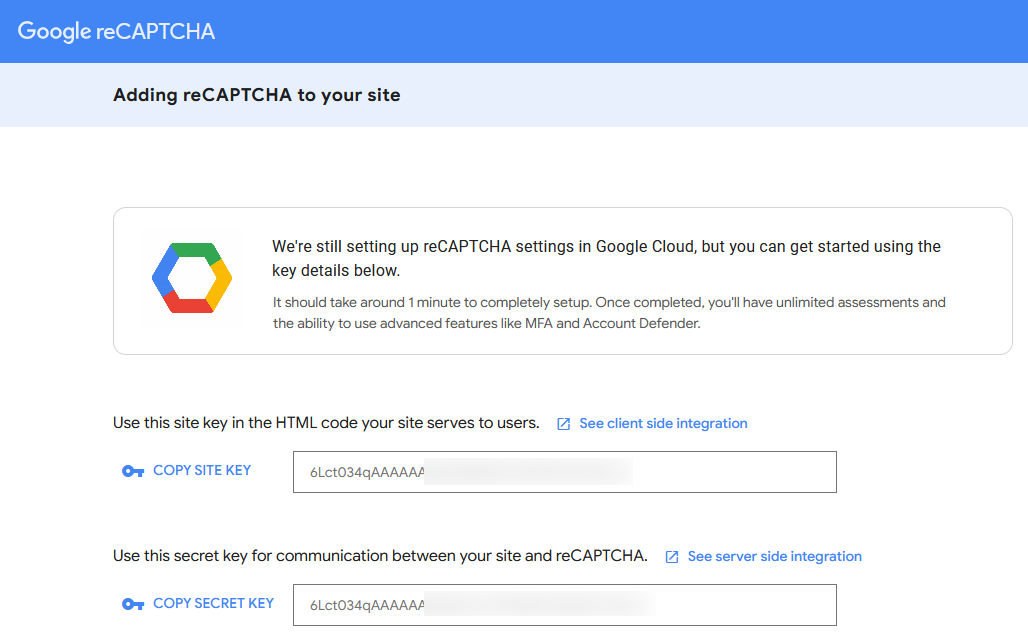Open the See client side integration link
Screen dimensions: 1028x644
(663, 423)
